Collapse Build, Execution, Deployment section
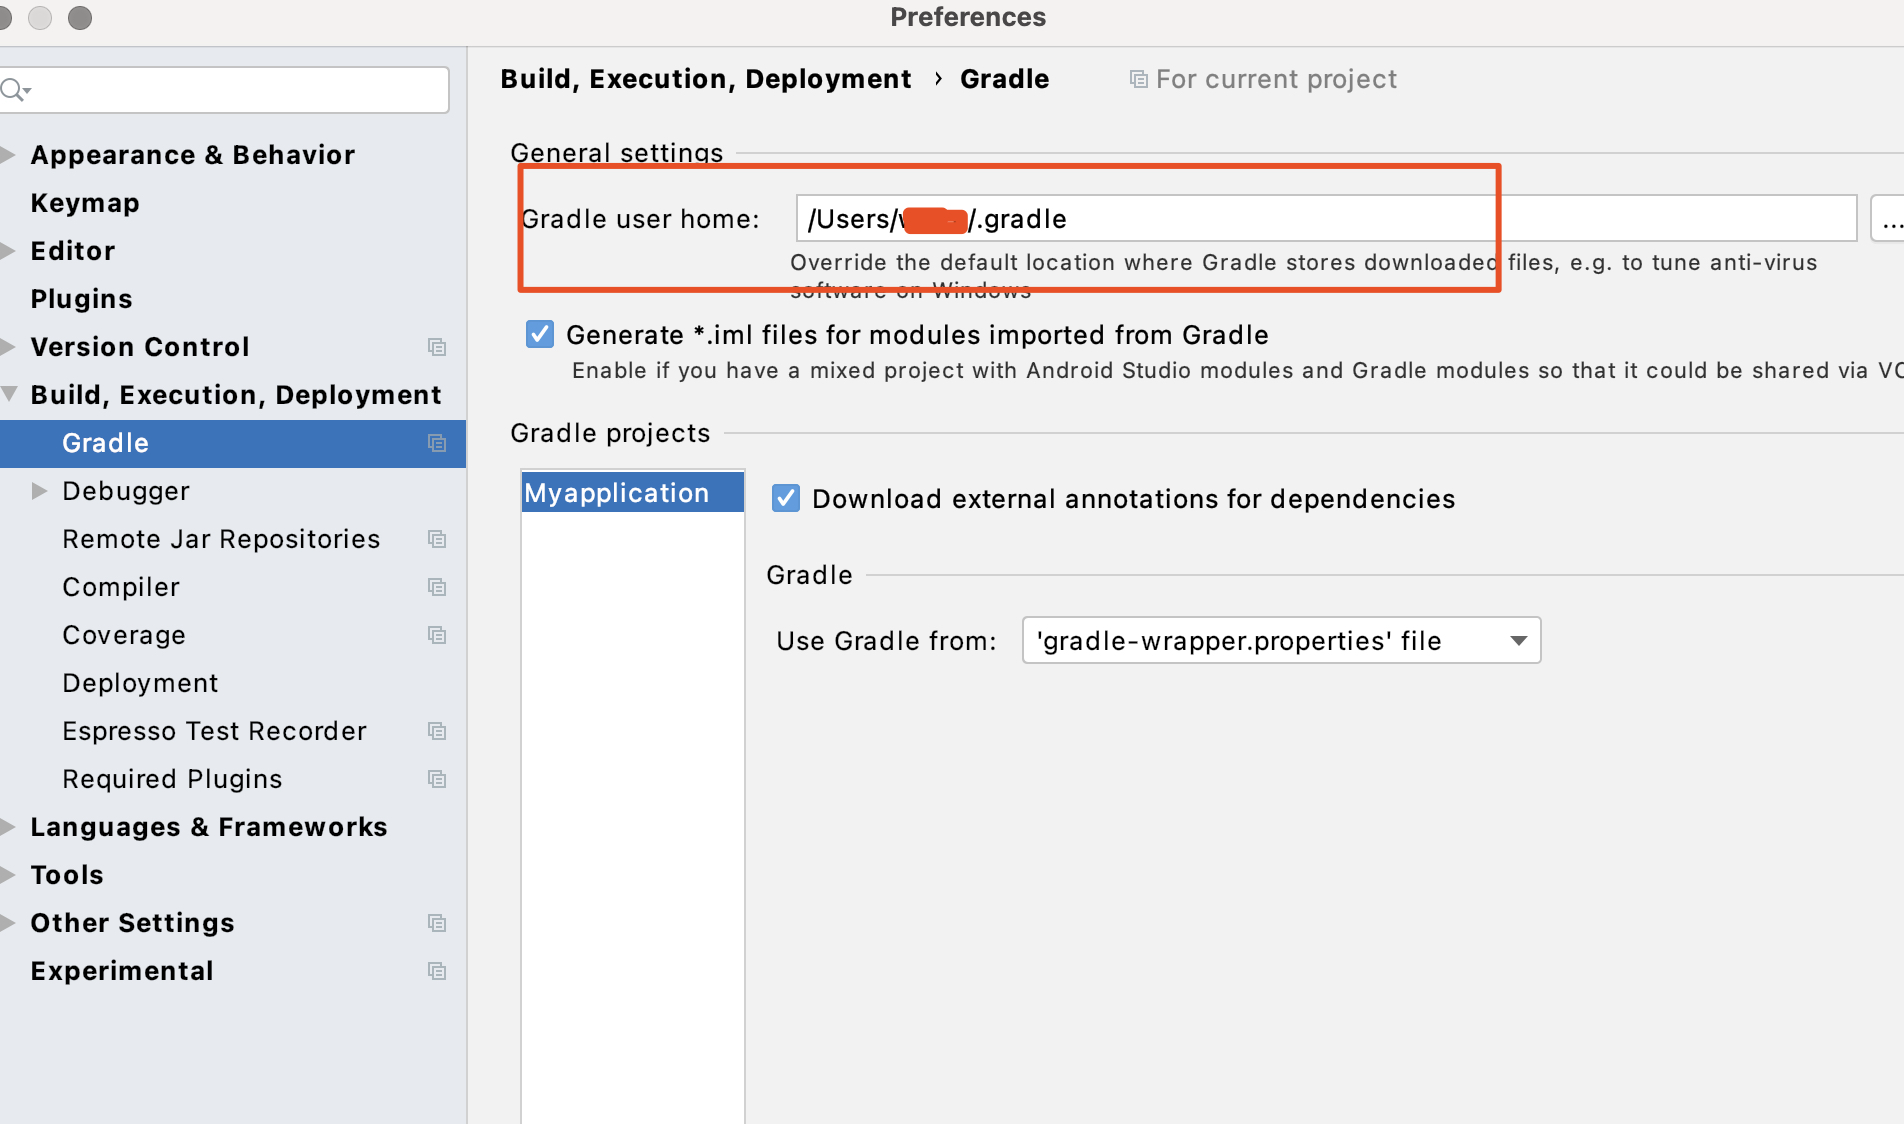The image size is (1904, 1124). point(7,394)
